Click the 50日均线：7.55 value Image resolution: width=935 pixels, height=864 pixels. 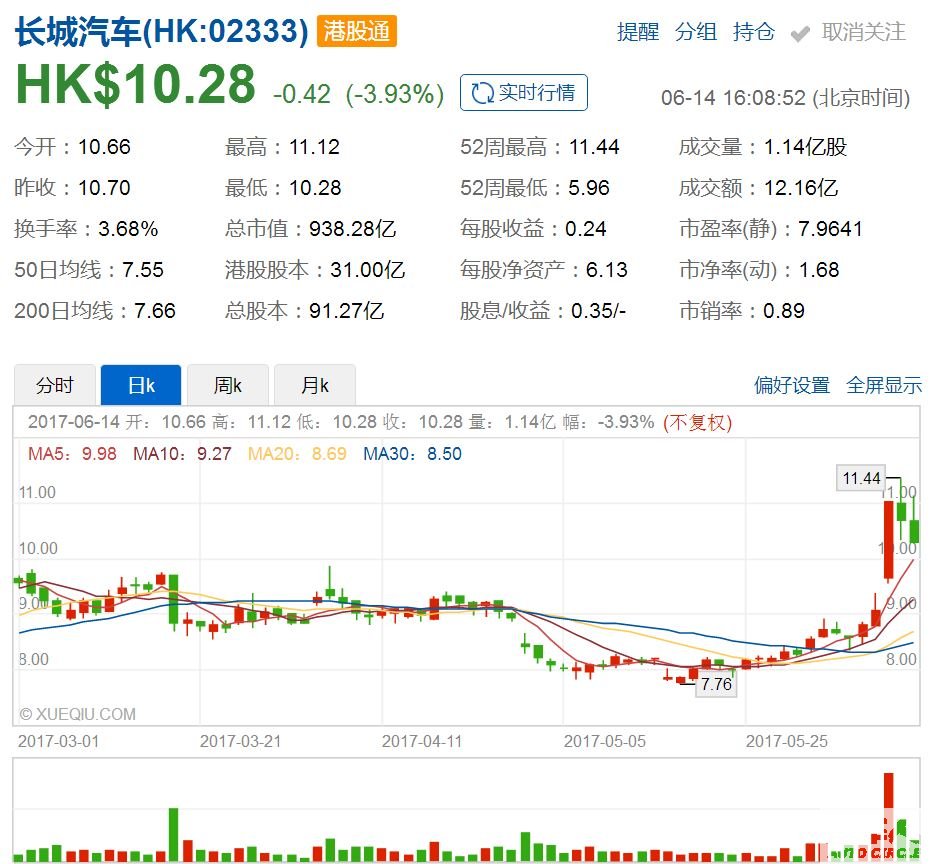89,270
